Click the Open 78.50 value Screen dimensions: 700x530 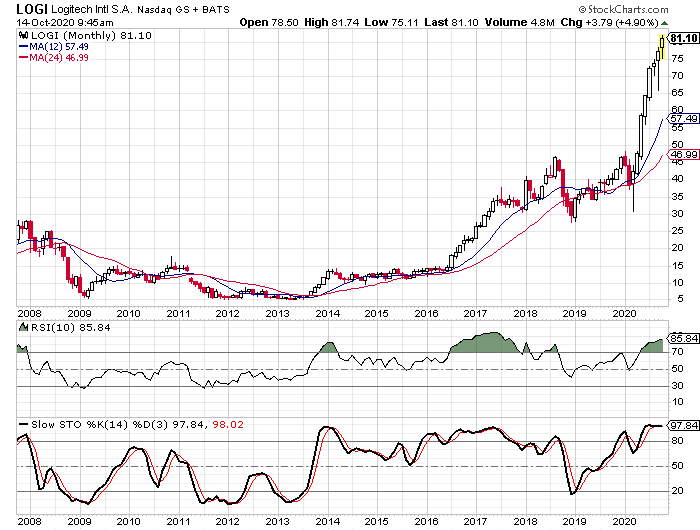269,22
